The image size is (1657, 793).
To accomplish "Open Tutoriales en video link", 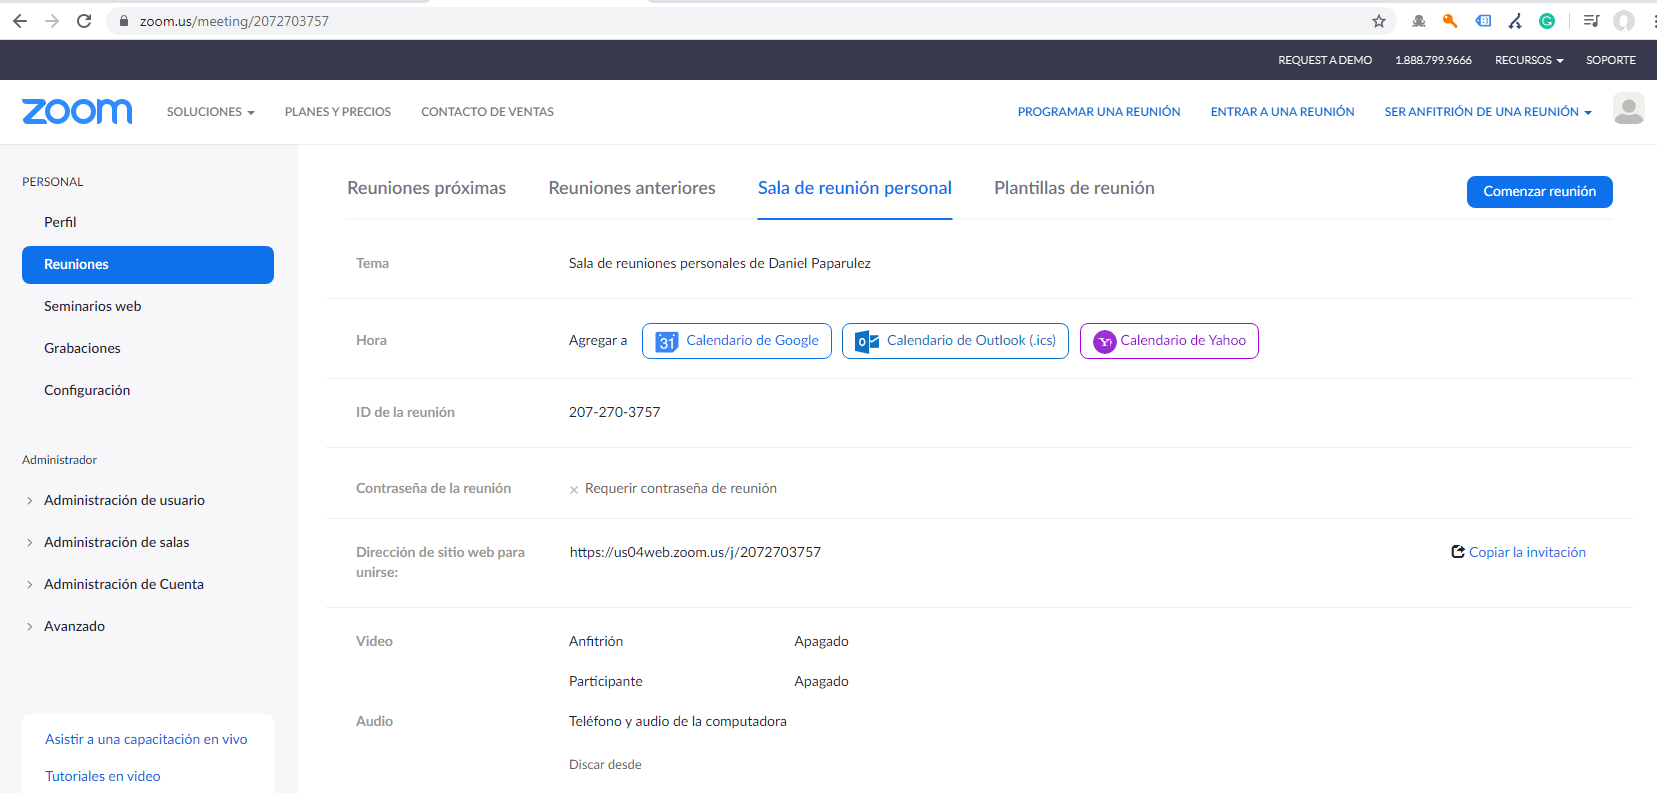I will tap(102, 776).
